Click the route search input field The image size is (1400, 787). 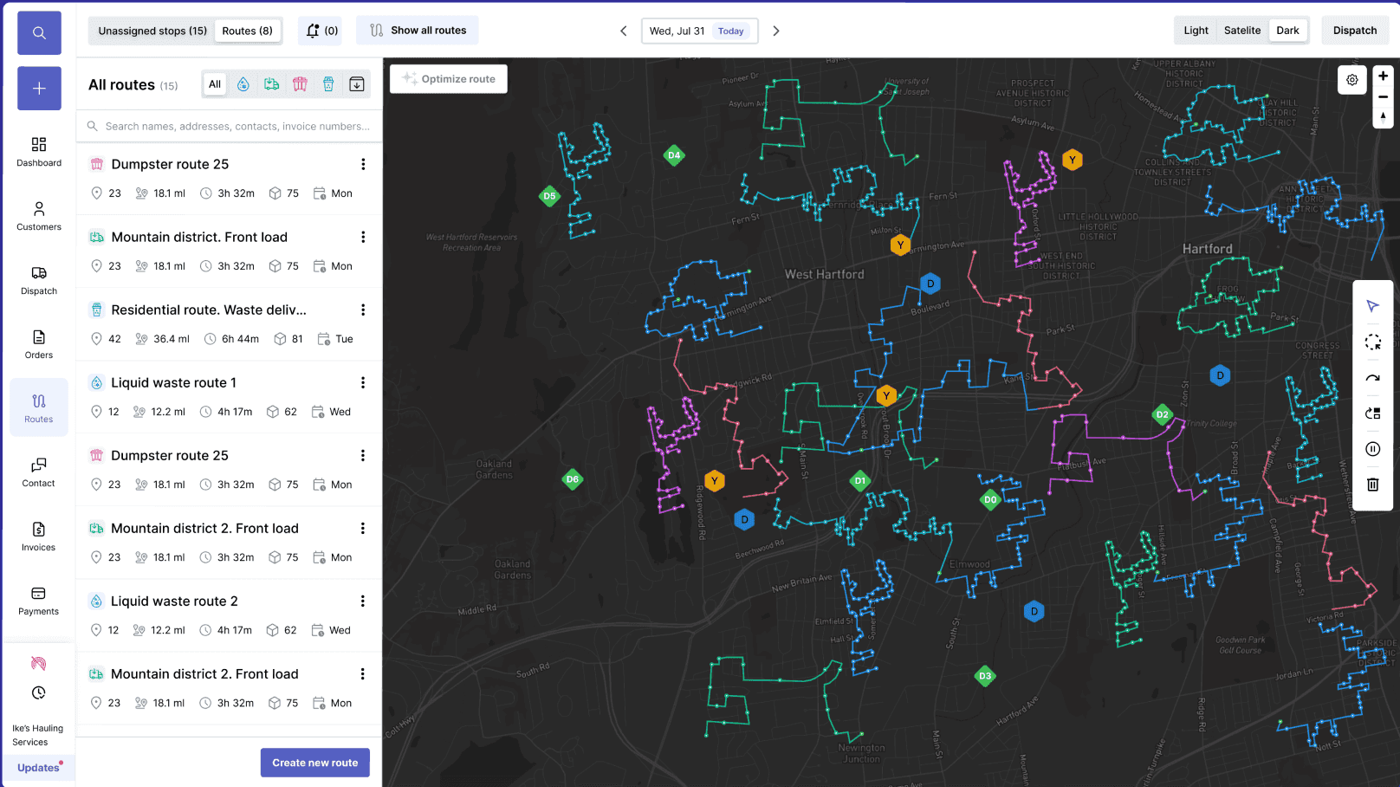tap(236, 127)
